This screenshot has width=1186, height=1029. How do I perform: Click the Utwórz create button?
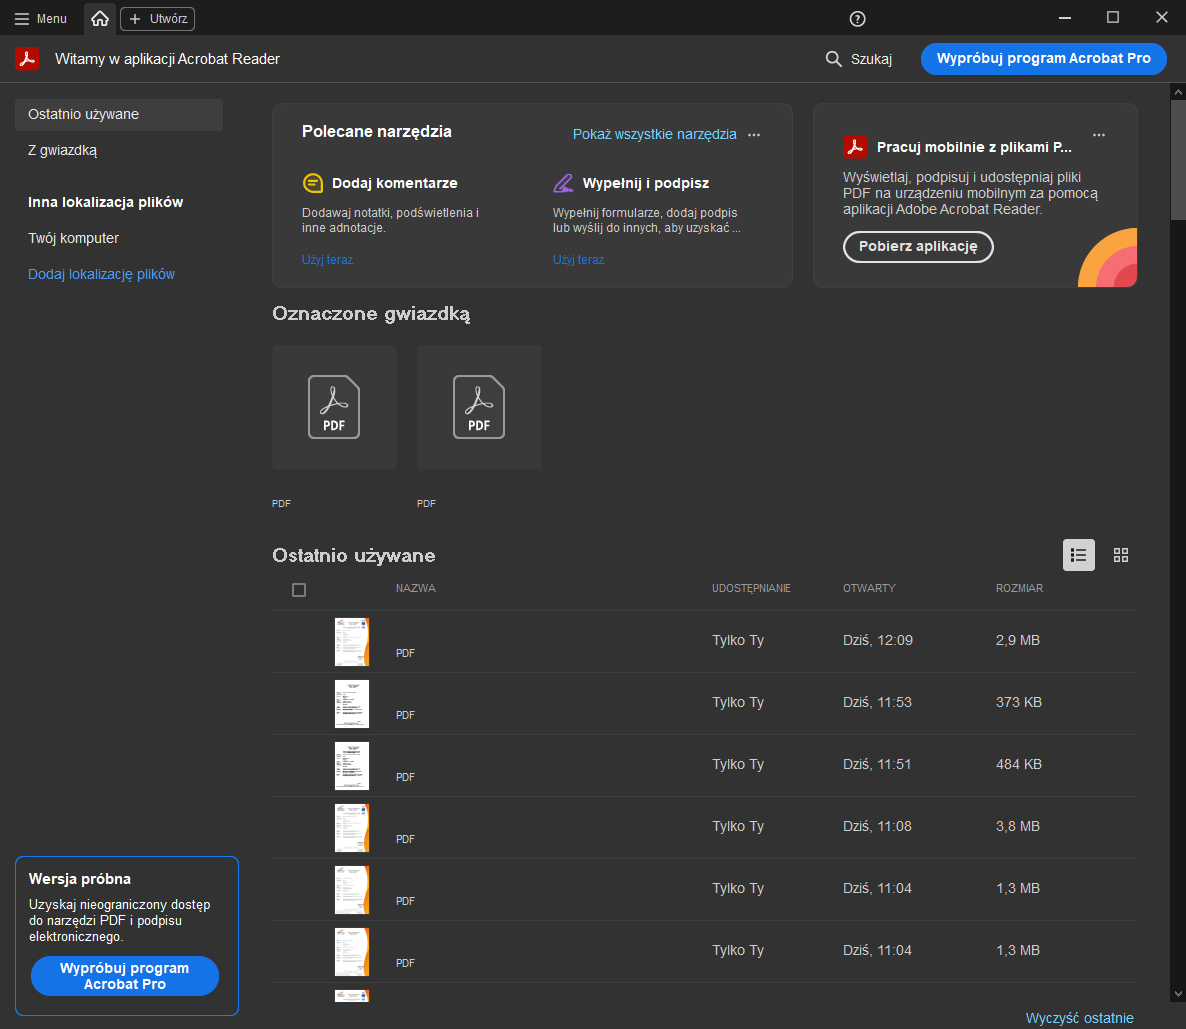click(157, 18)
